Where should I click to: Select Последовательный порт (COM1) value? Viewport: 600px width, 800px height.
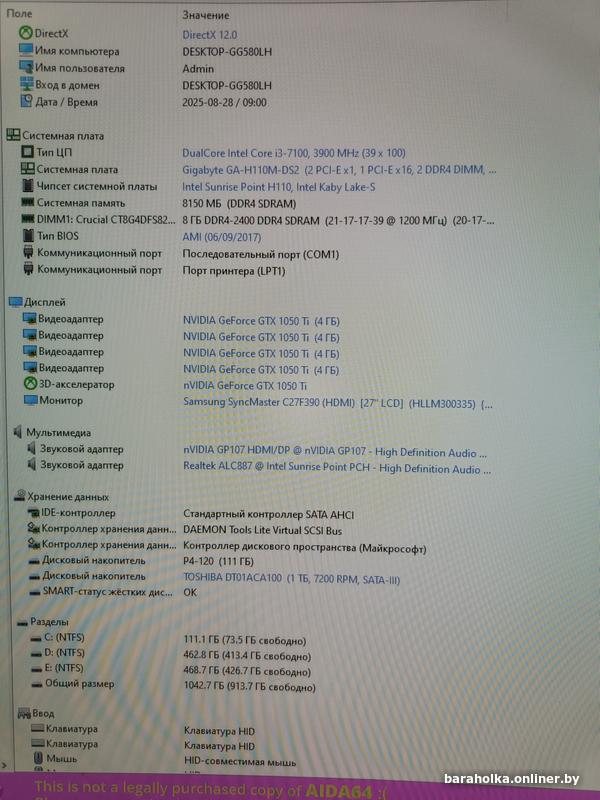[x=261, y=254]
